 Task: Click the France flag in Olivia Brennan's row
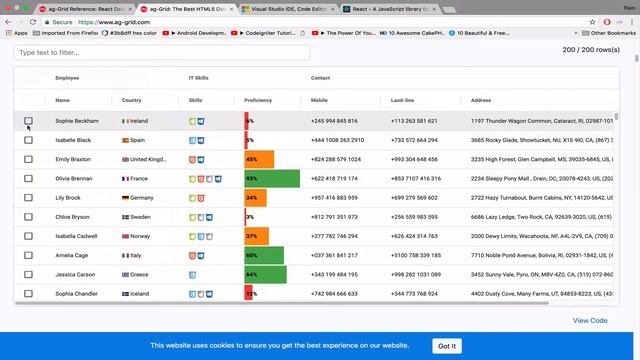coord(125,179)
